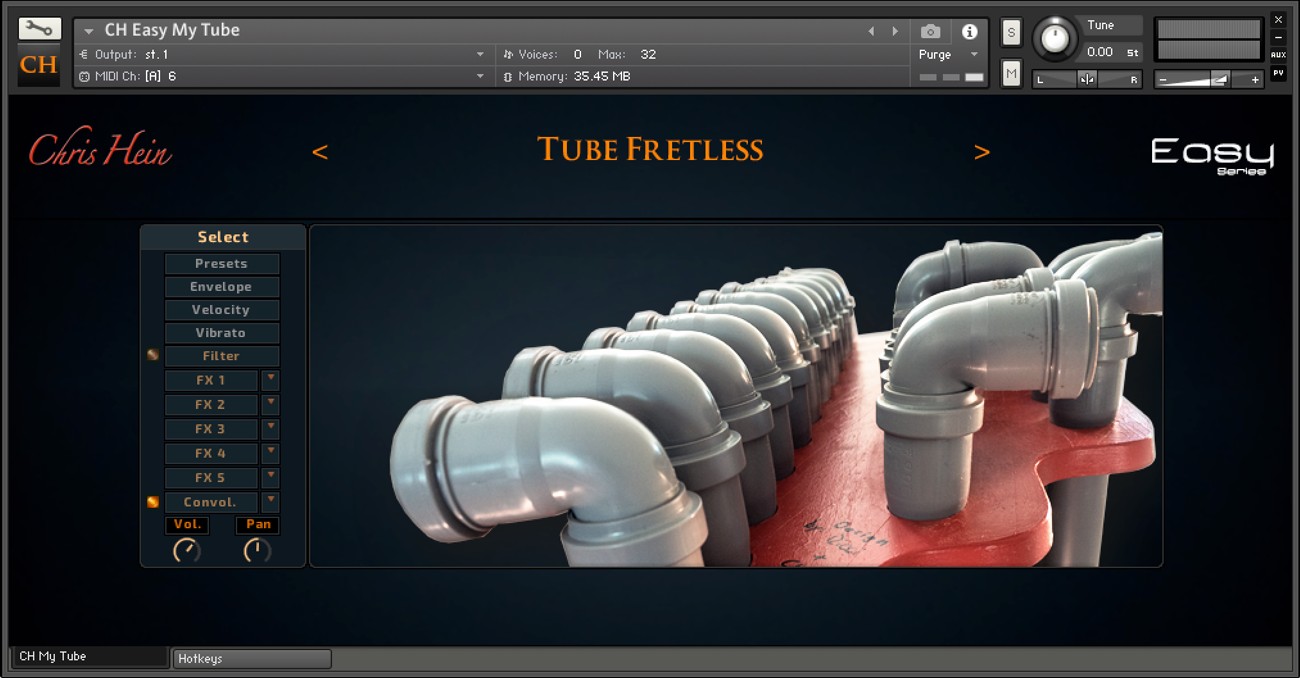Select the FX 4 button
The height and width of the screenshot is (678, 1300).
tap(211, 453)
